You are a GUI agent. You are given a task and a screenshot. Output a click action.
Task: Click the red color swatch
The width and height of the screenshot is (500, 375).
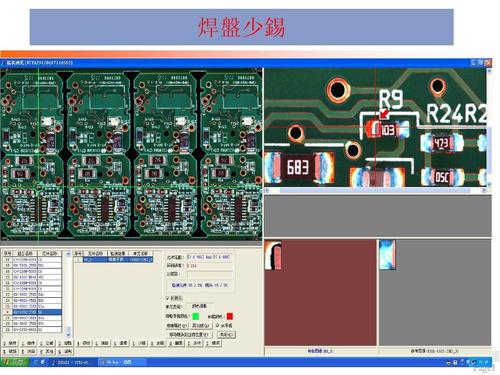coord(230,316)
